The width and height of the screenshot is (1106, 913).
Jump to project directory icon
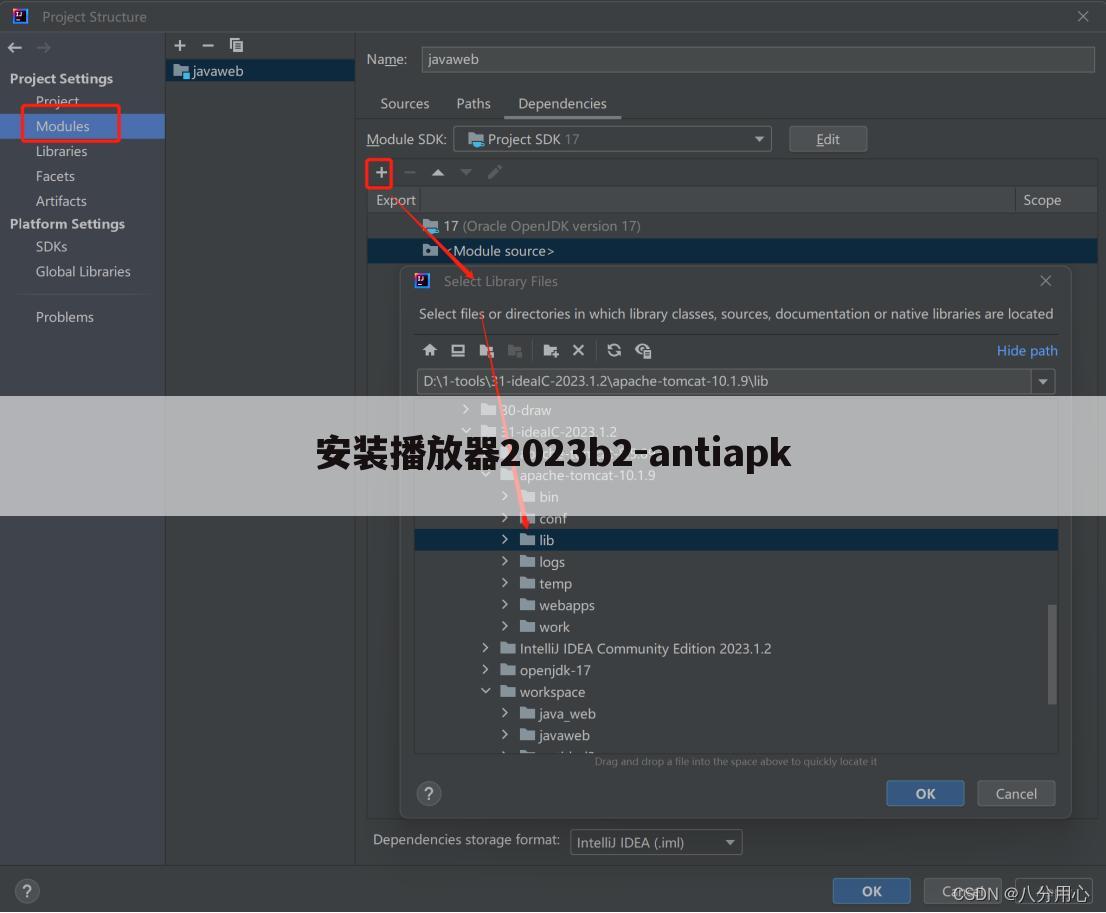point(487,350)
